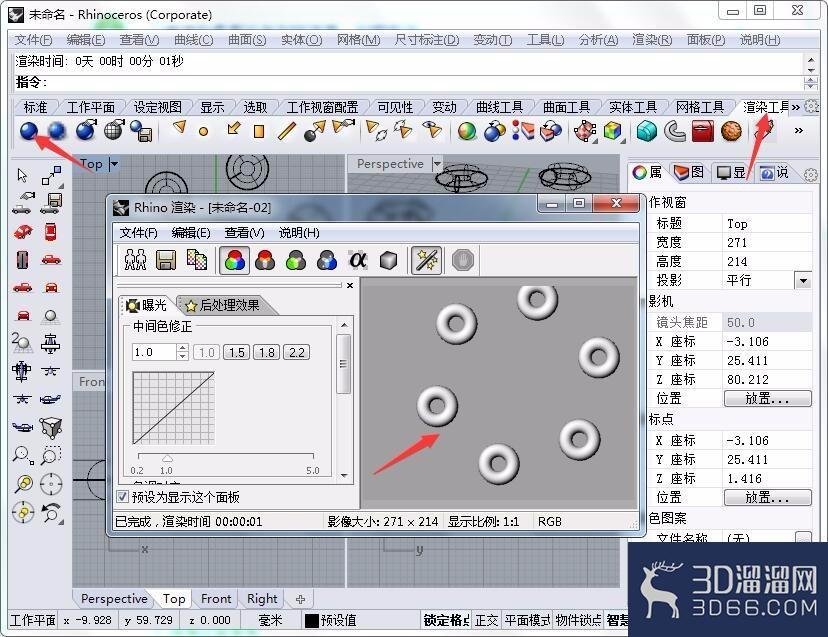Open the 渲染(R) menu
Image resolution: width=828 pixels, height=637 pixels.
(652, 40)
